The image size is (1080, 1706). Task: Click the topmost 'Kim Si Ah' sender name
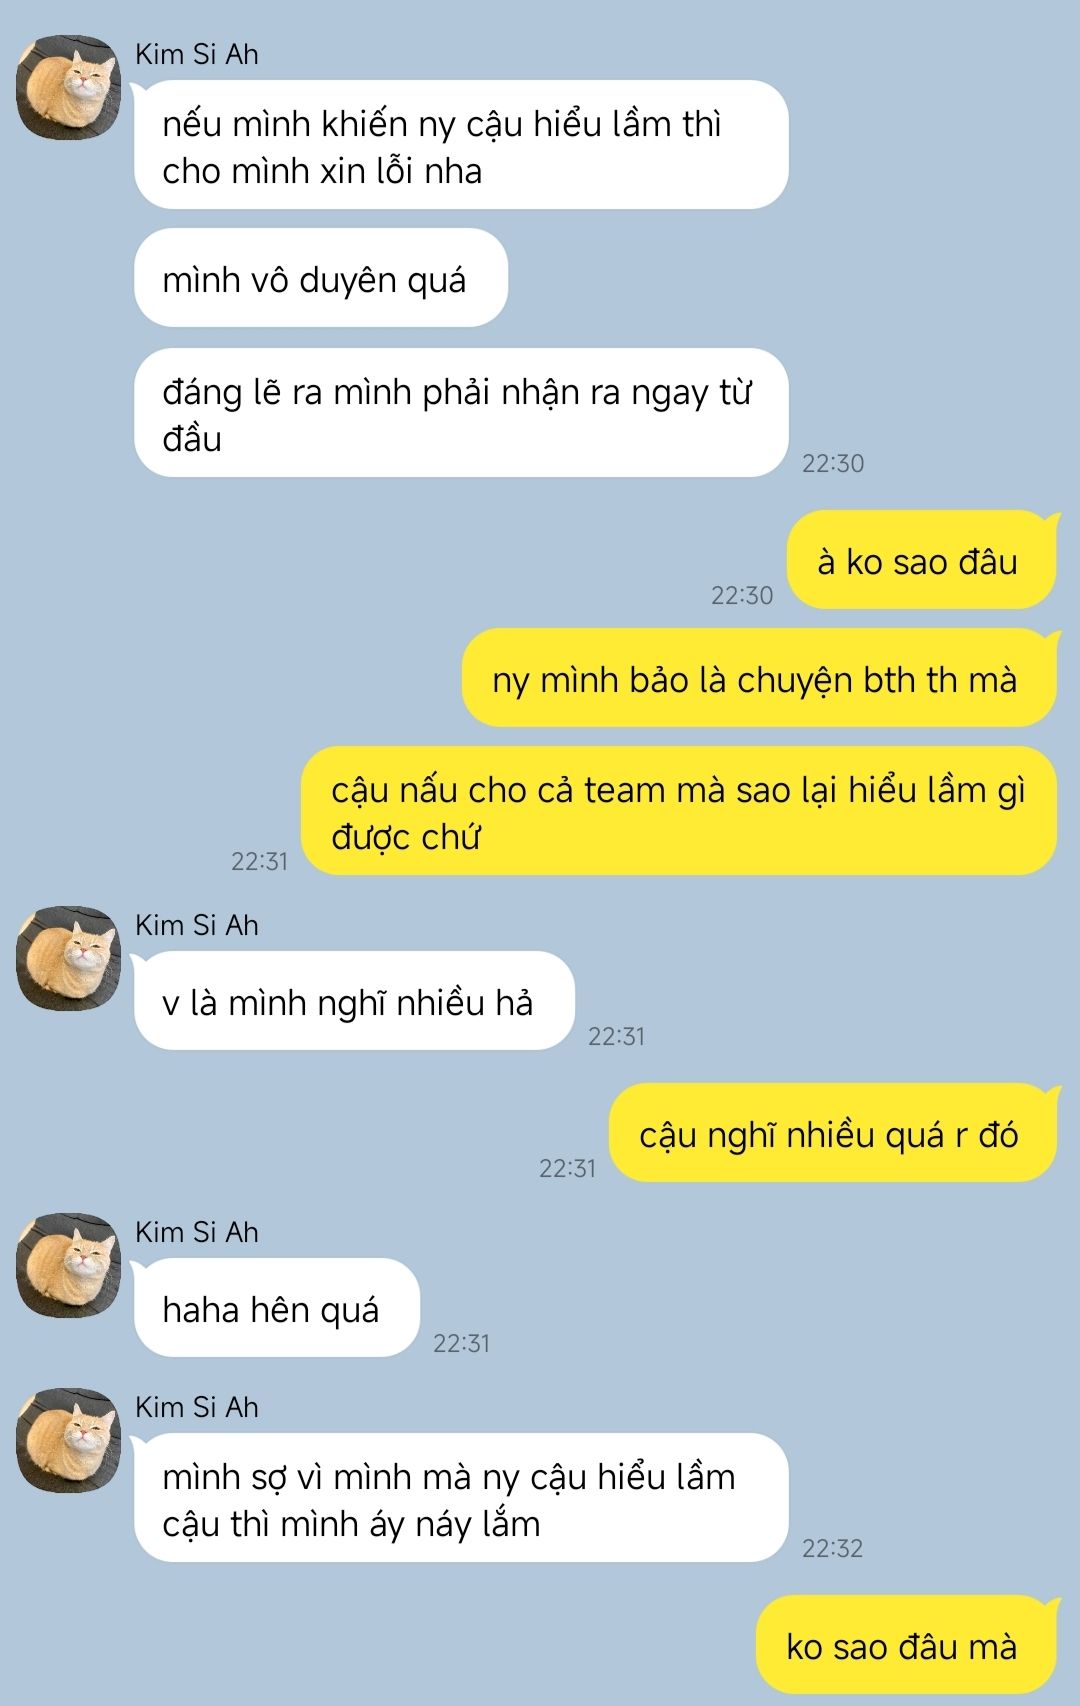(197, 54)
